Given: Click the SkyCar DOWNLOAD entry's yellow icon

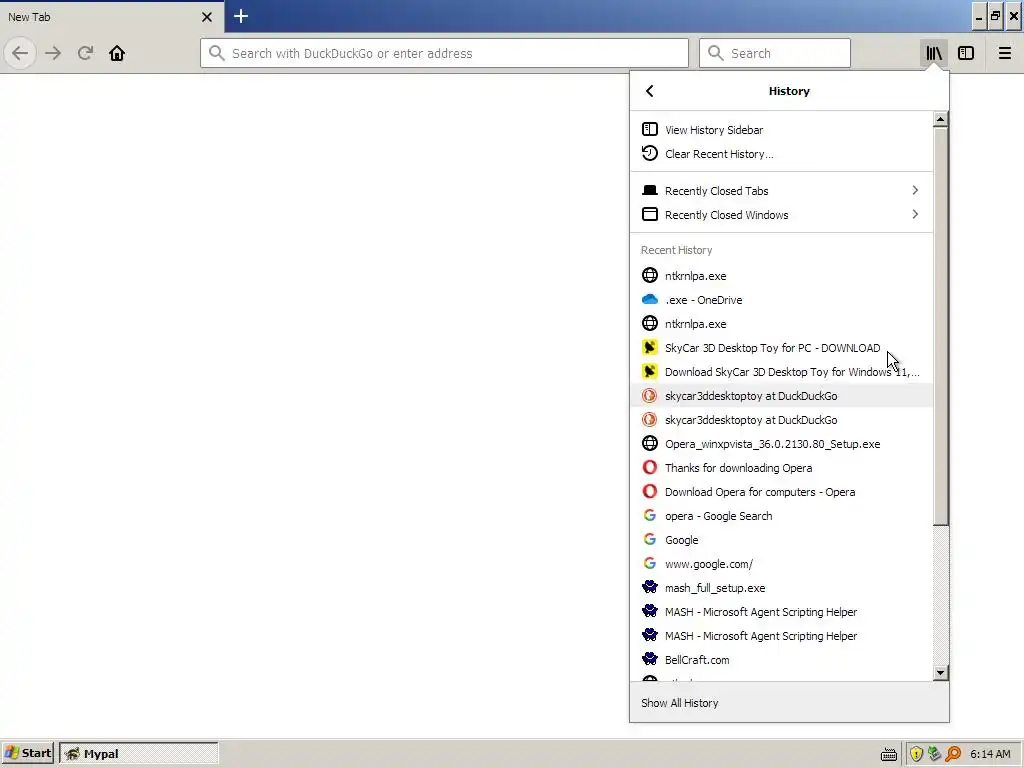Looking at the screenshot, I should tap(649, 347).
